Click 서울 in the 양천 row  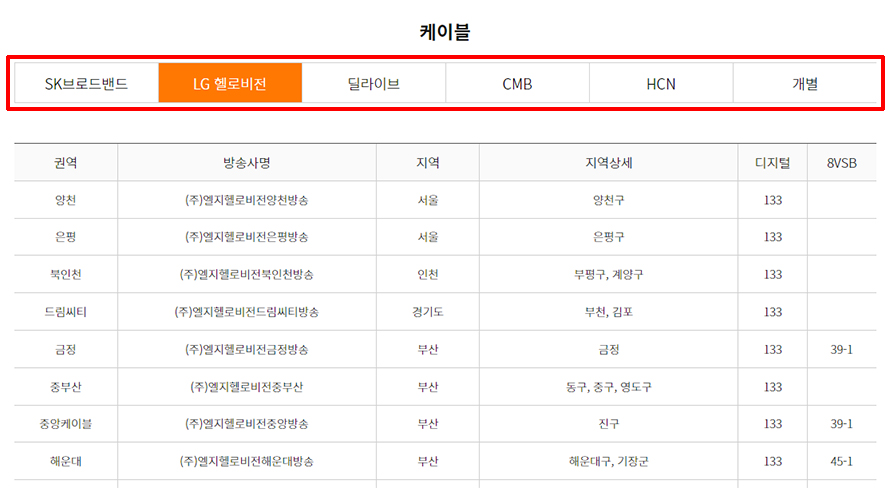tap(427, 200)
